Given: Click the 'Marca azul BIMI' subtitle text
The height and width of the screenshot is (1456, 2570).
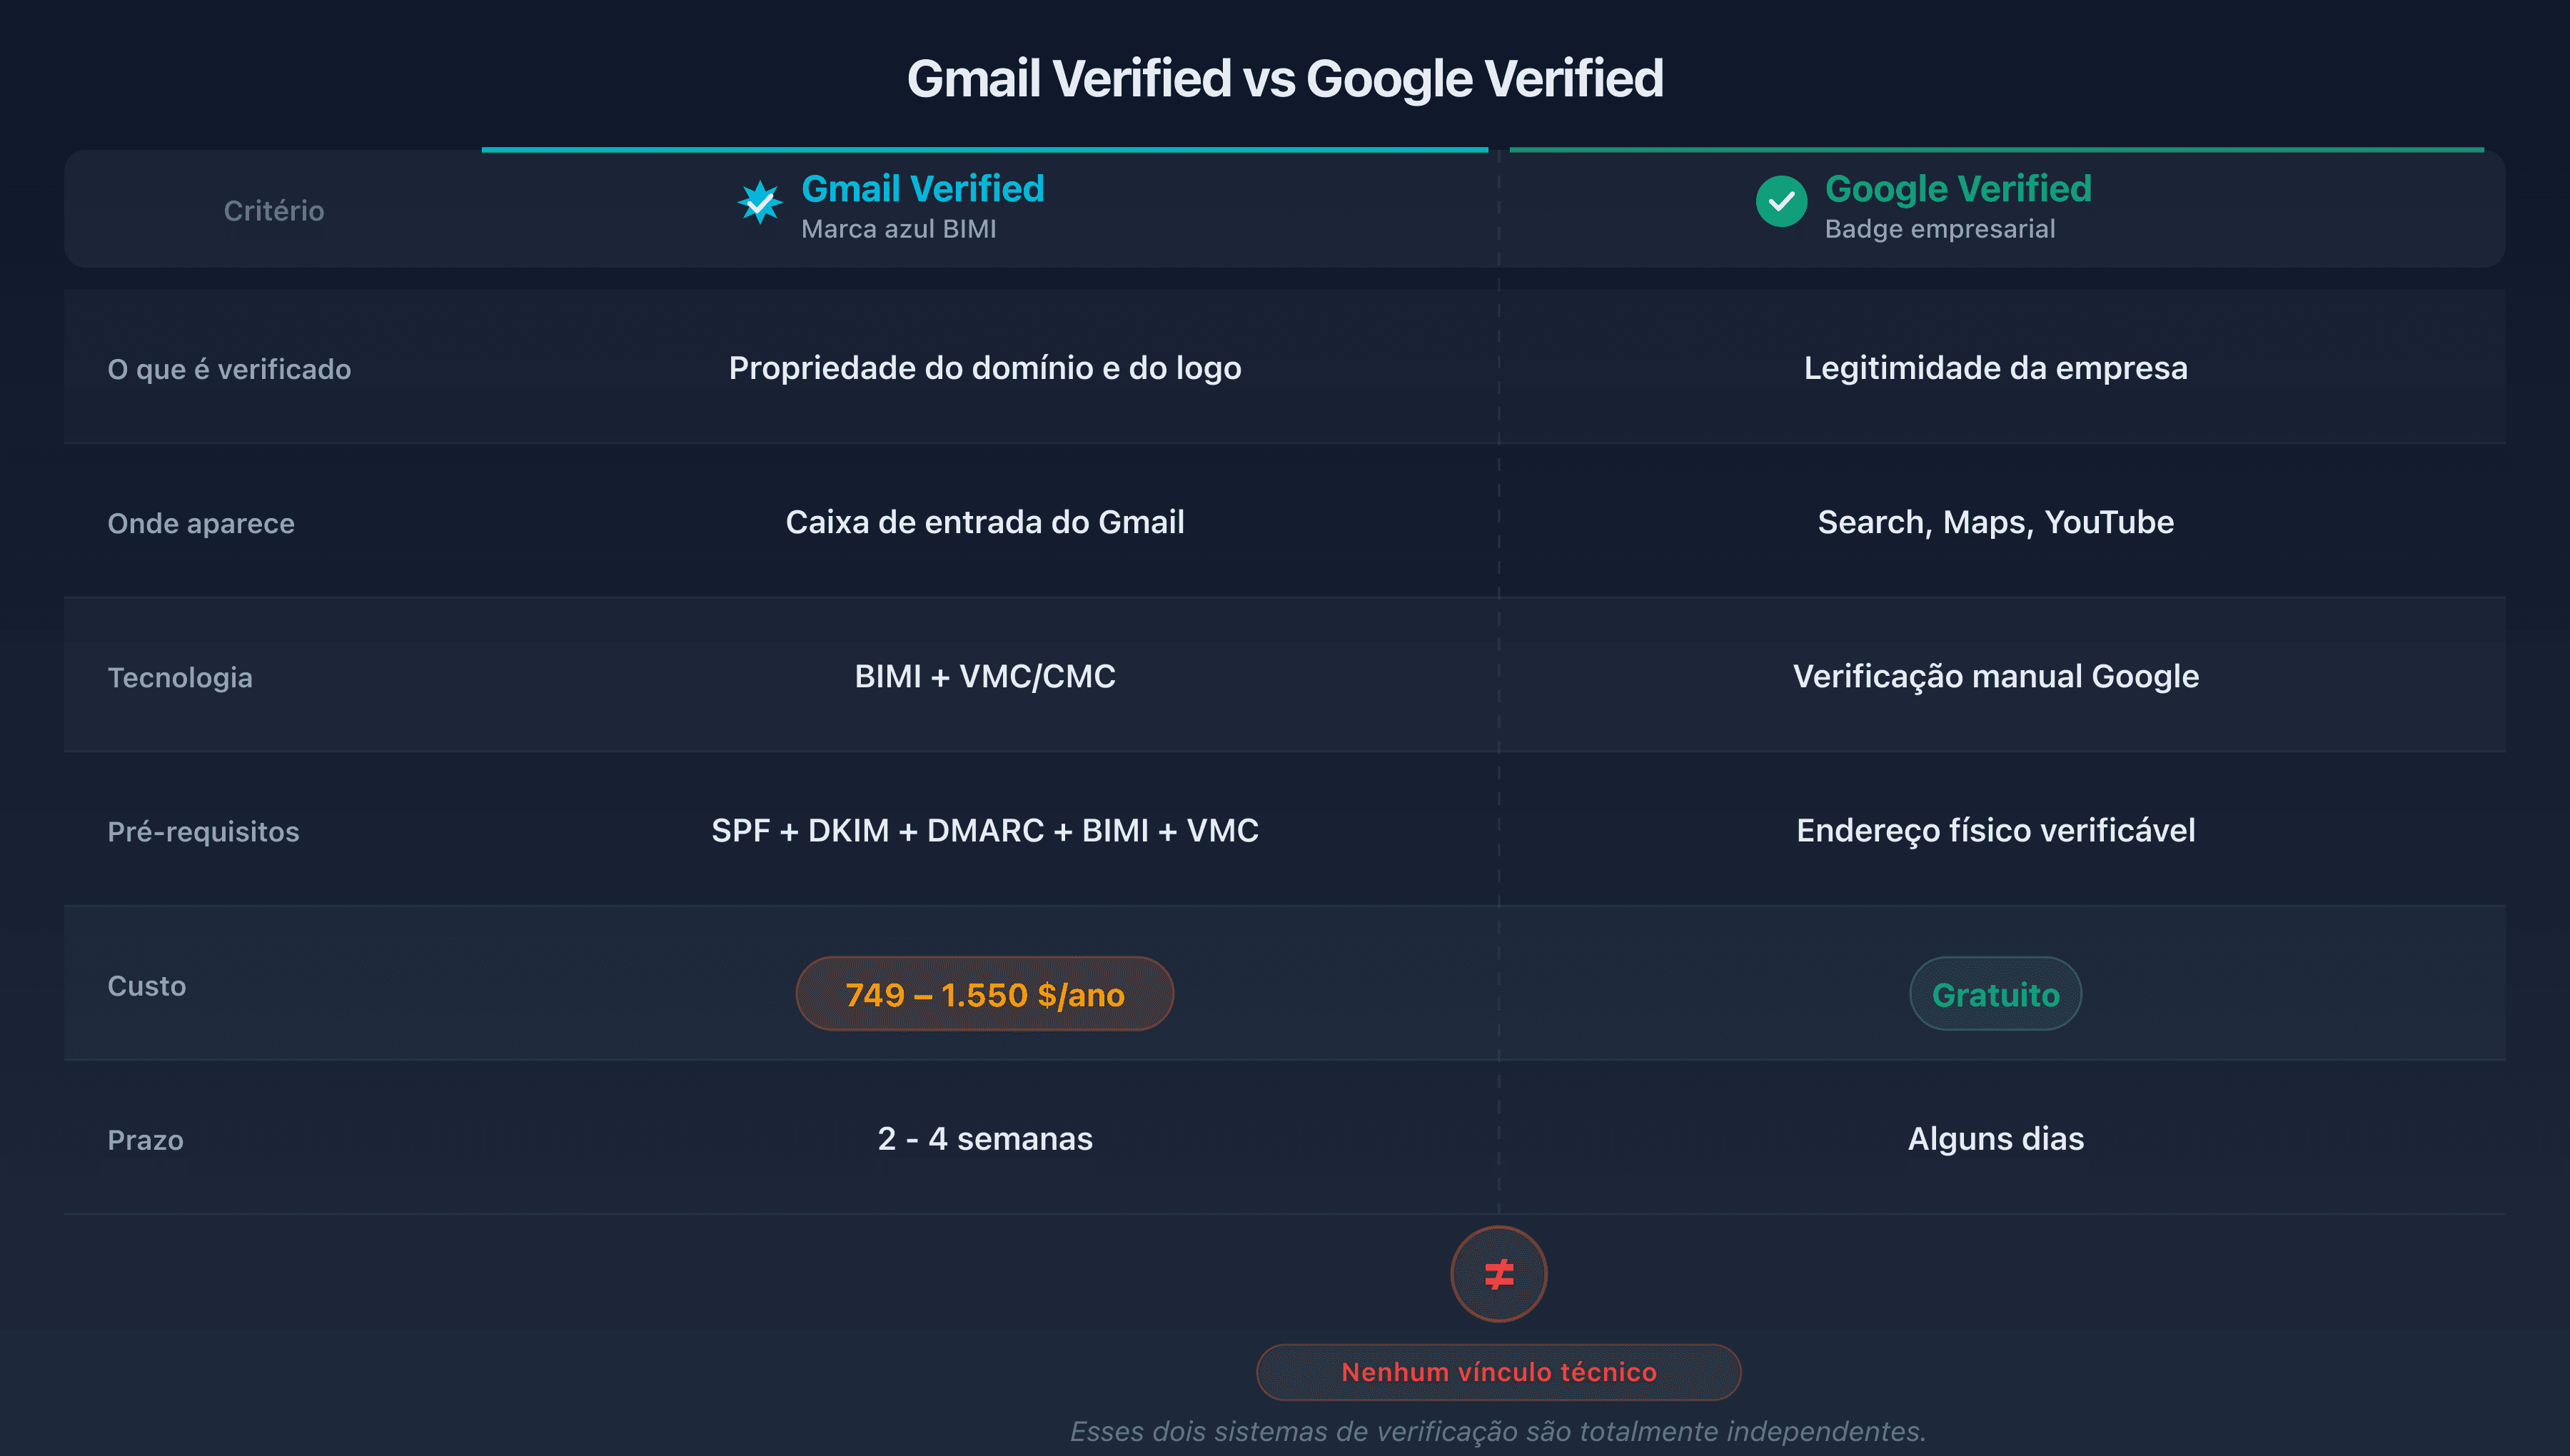Looking at the screenshot, I should [898, 229].
